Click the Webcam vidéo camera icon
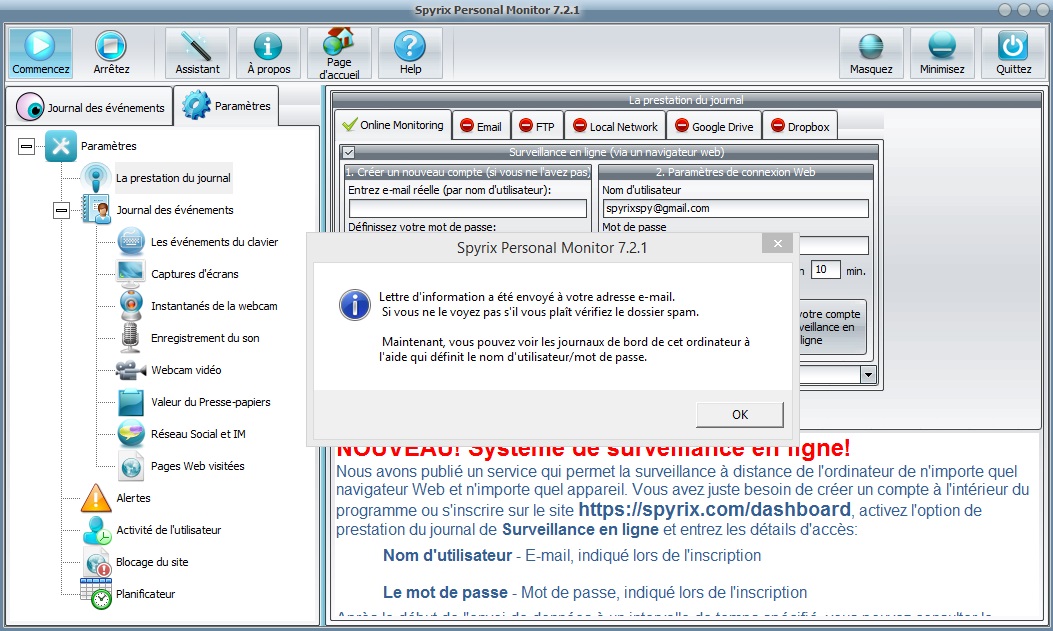The width and height of the screenshot is (1053, 631). (x=130, y=370)
